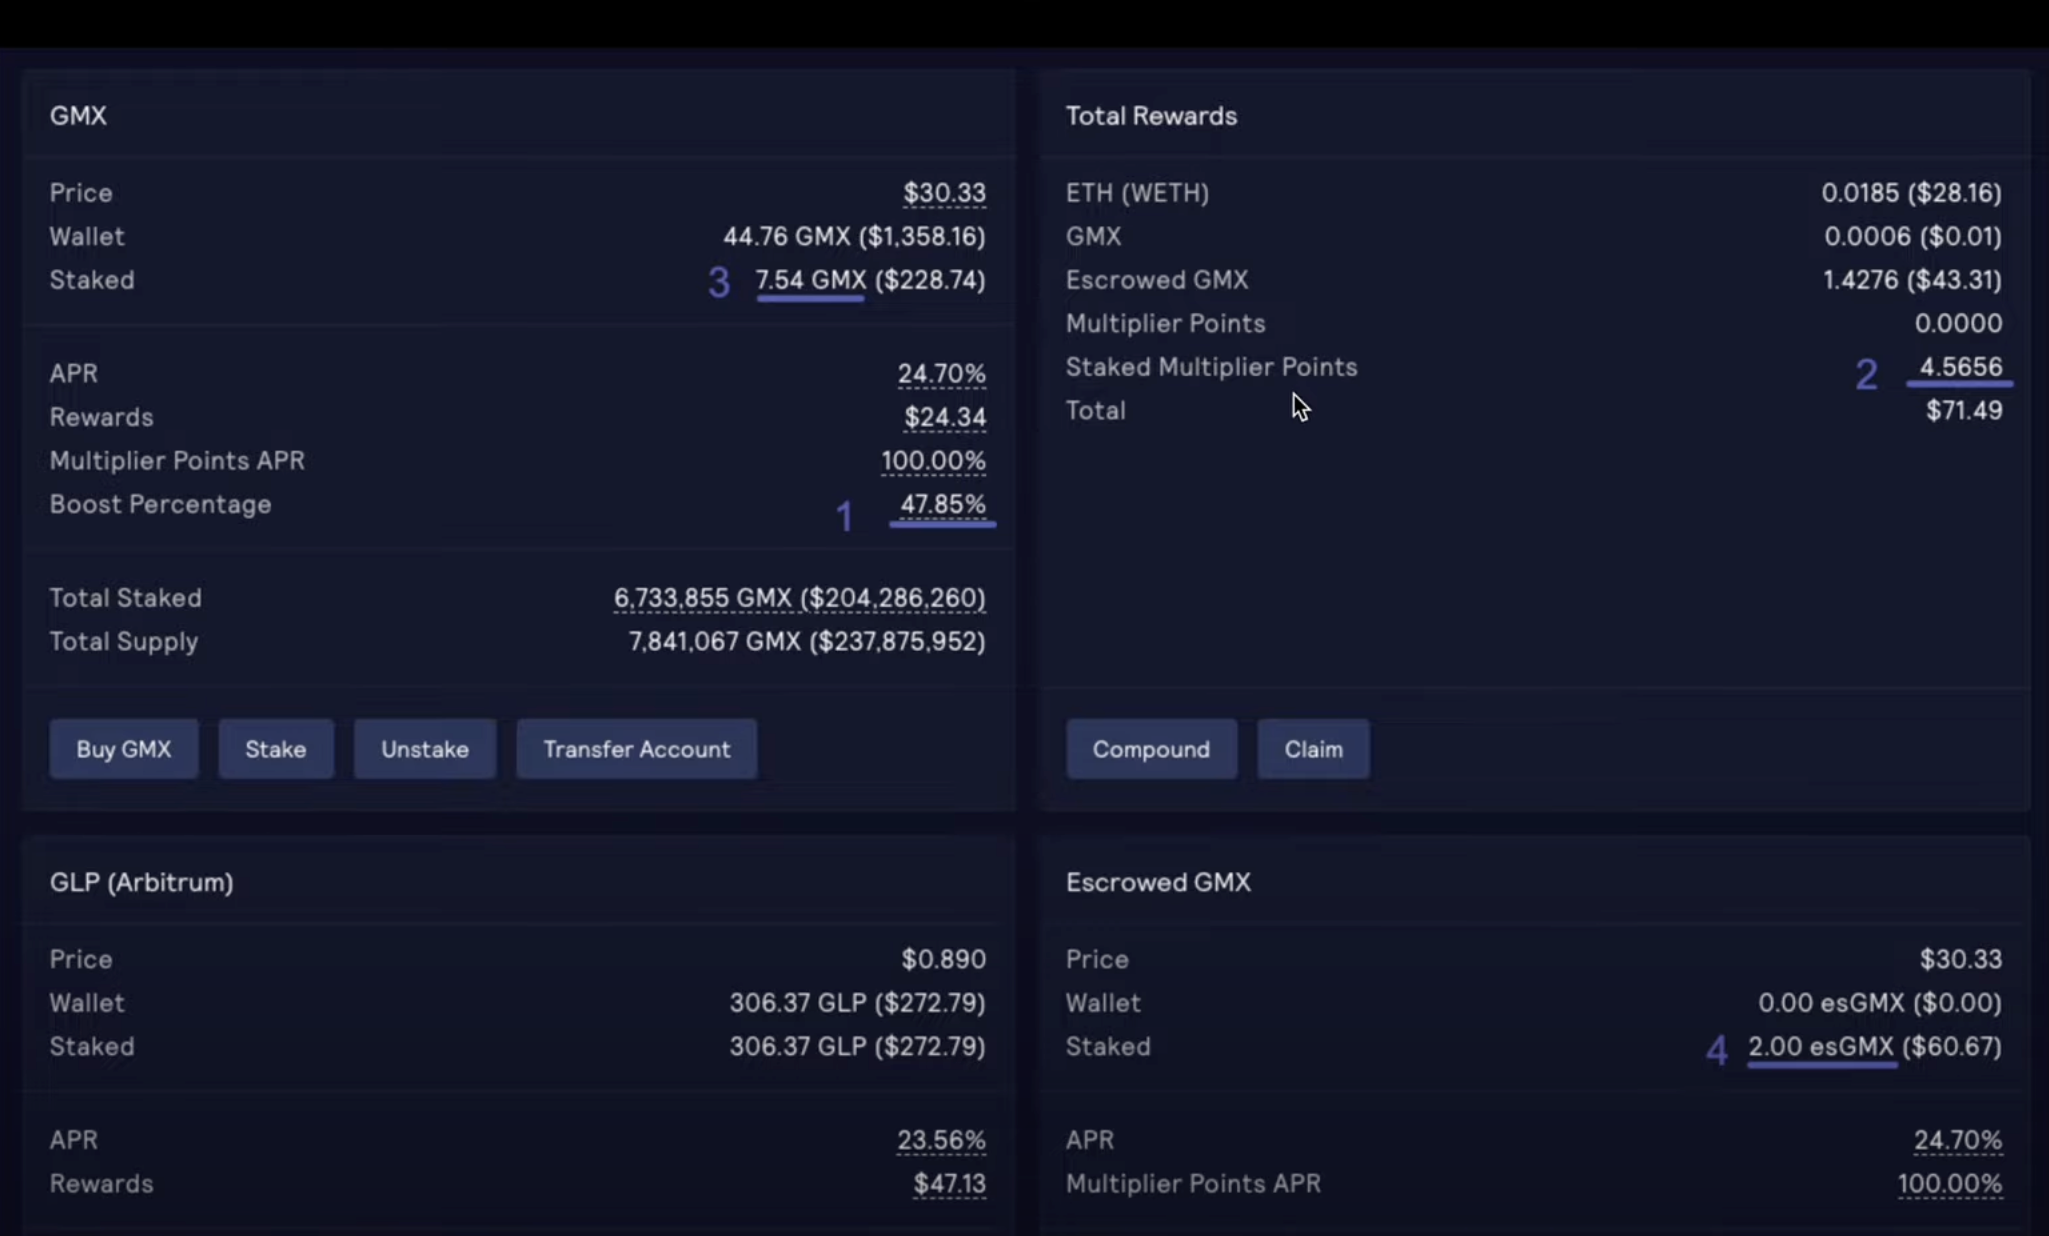Click the Total Supply label
The image size is (2049, 1236).
[124, 642]
